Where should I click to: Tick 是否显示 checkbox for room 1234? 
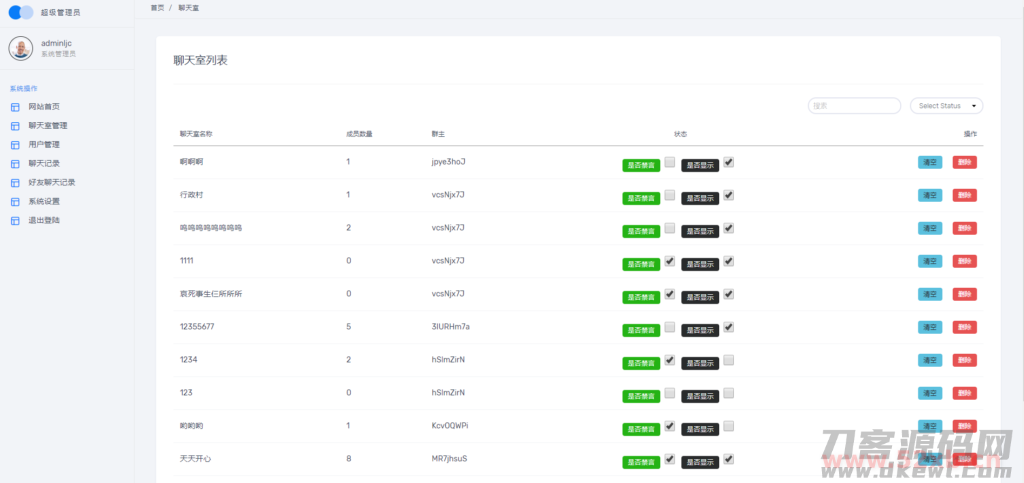tap(729, 360)
